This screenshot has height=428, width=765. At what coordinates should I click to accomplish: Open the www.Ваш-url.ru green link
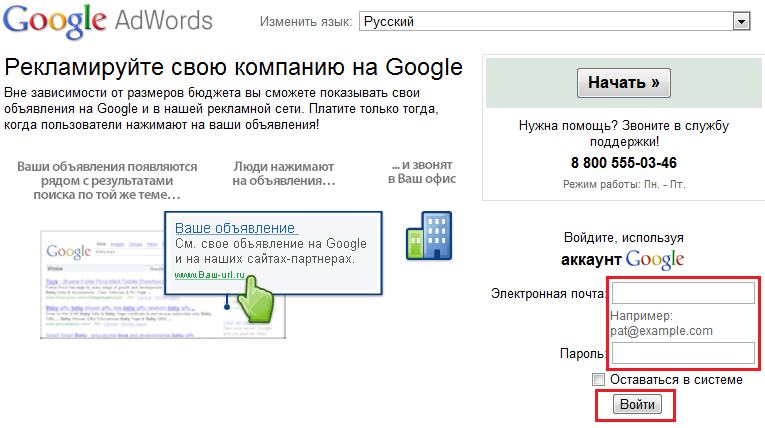click(210, 275)
